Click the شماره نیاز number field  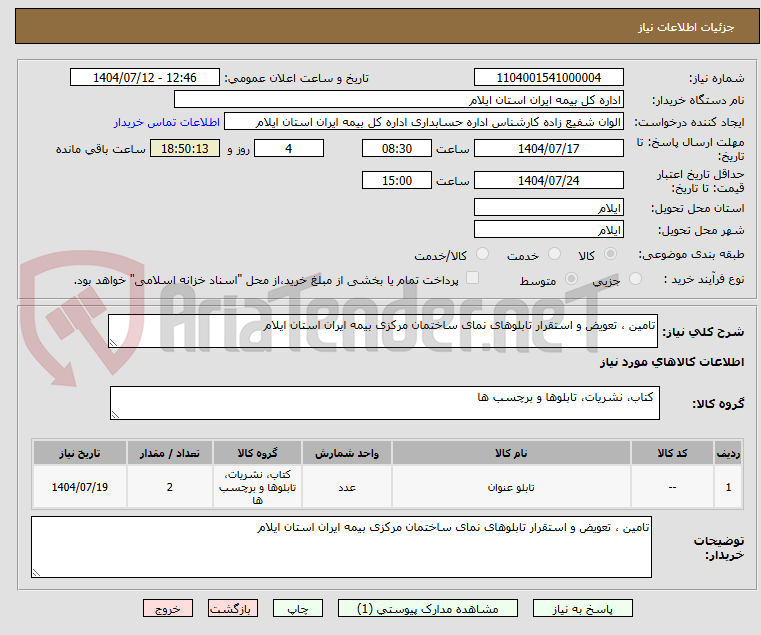coord(548,78)
